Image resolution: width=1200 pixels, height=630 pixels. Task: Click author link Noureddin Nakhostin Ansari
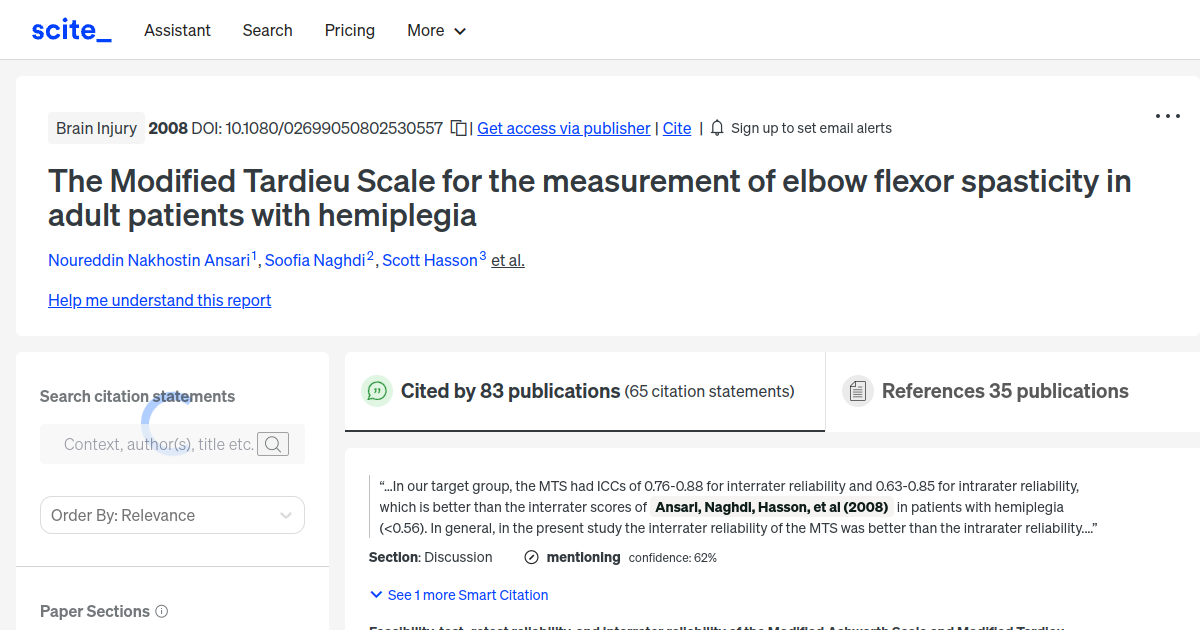(150, 260)
